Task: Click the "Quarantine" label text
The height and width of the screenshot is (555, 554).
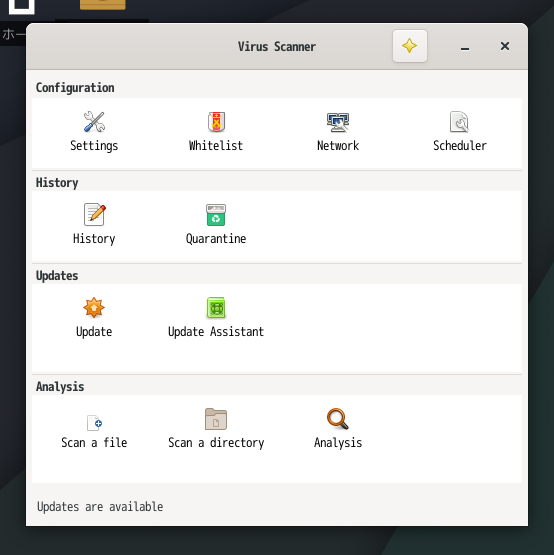Action: (216, 239)
